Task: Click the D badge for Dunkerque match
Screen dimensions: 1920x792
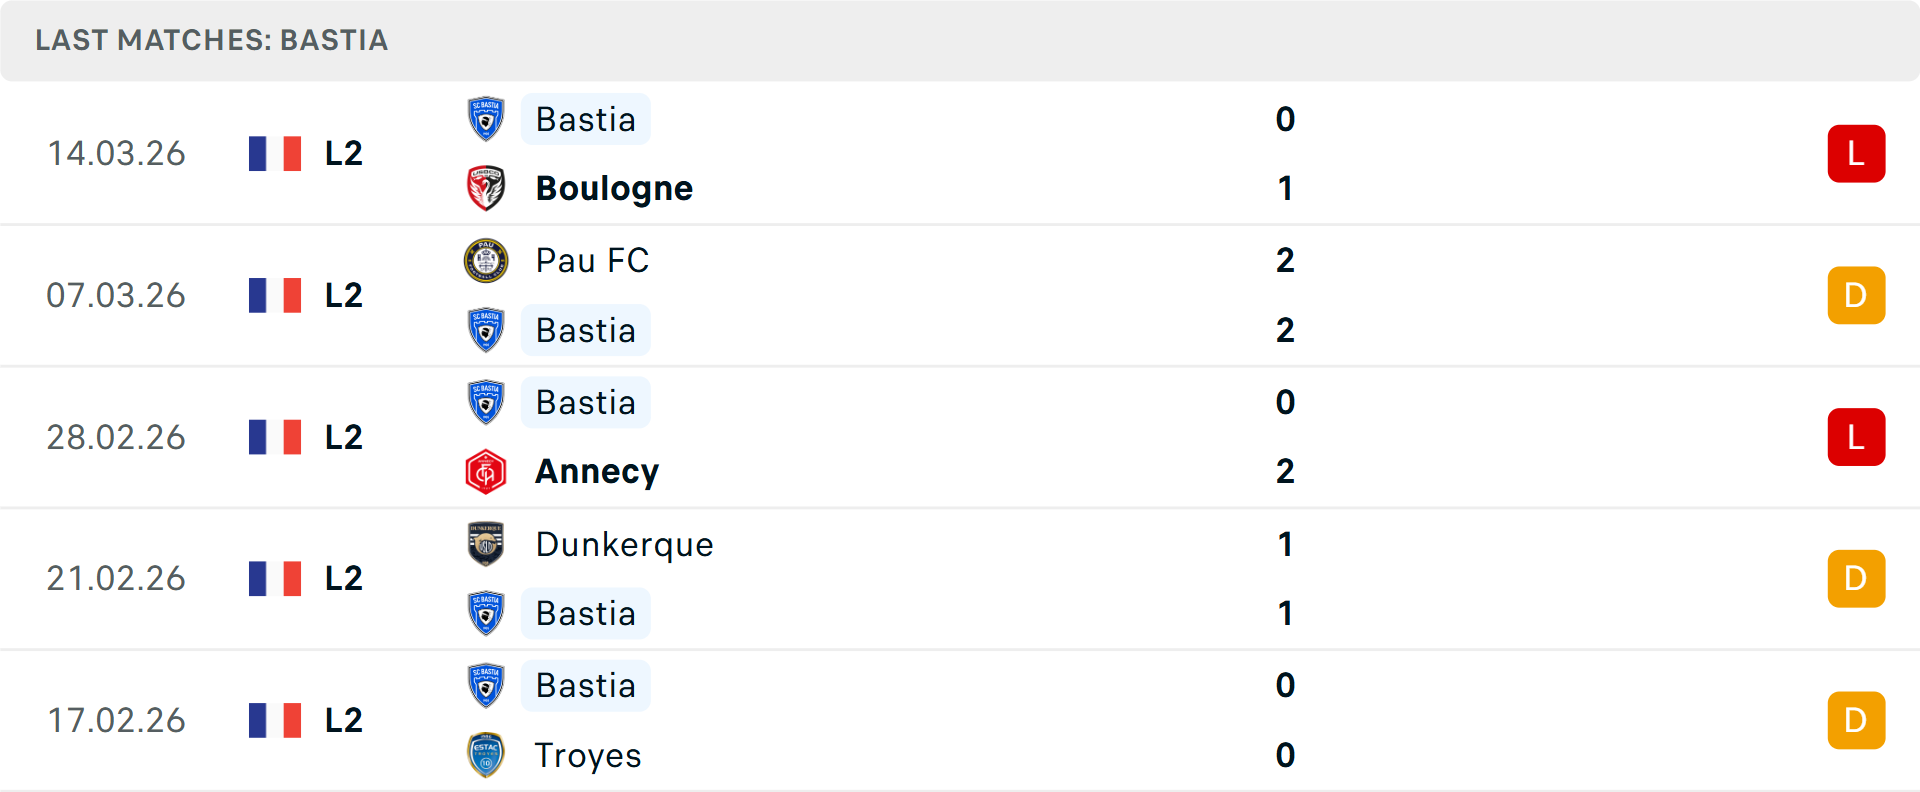Action: 1856,579
